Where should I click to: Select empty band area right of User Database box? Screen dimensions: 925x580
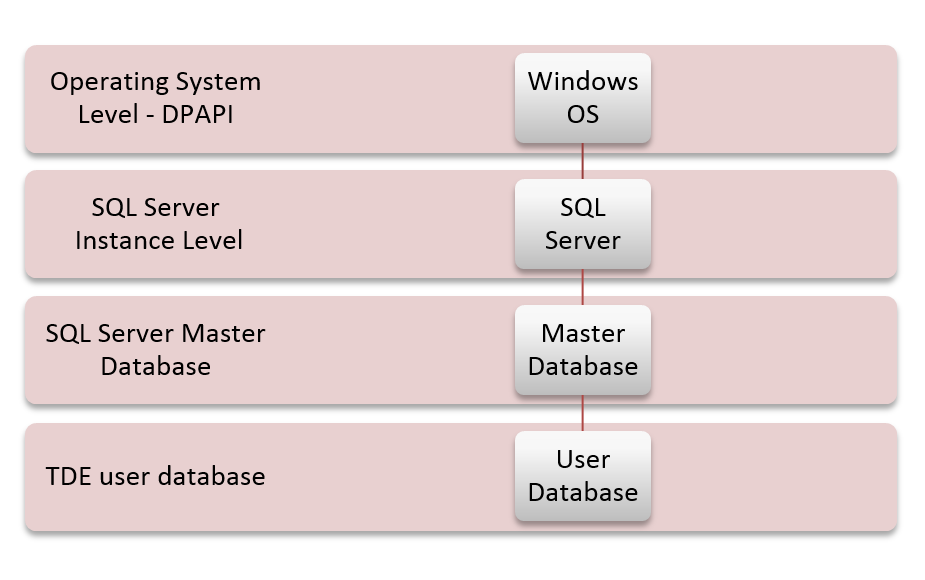tap(770, 476)
